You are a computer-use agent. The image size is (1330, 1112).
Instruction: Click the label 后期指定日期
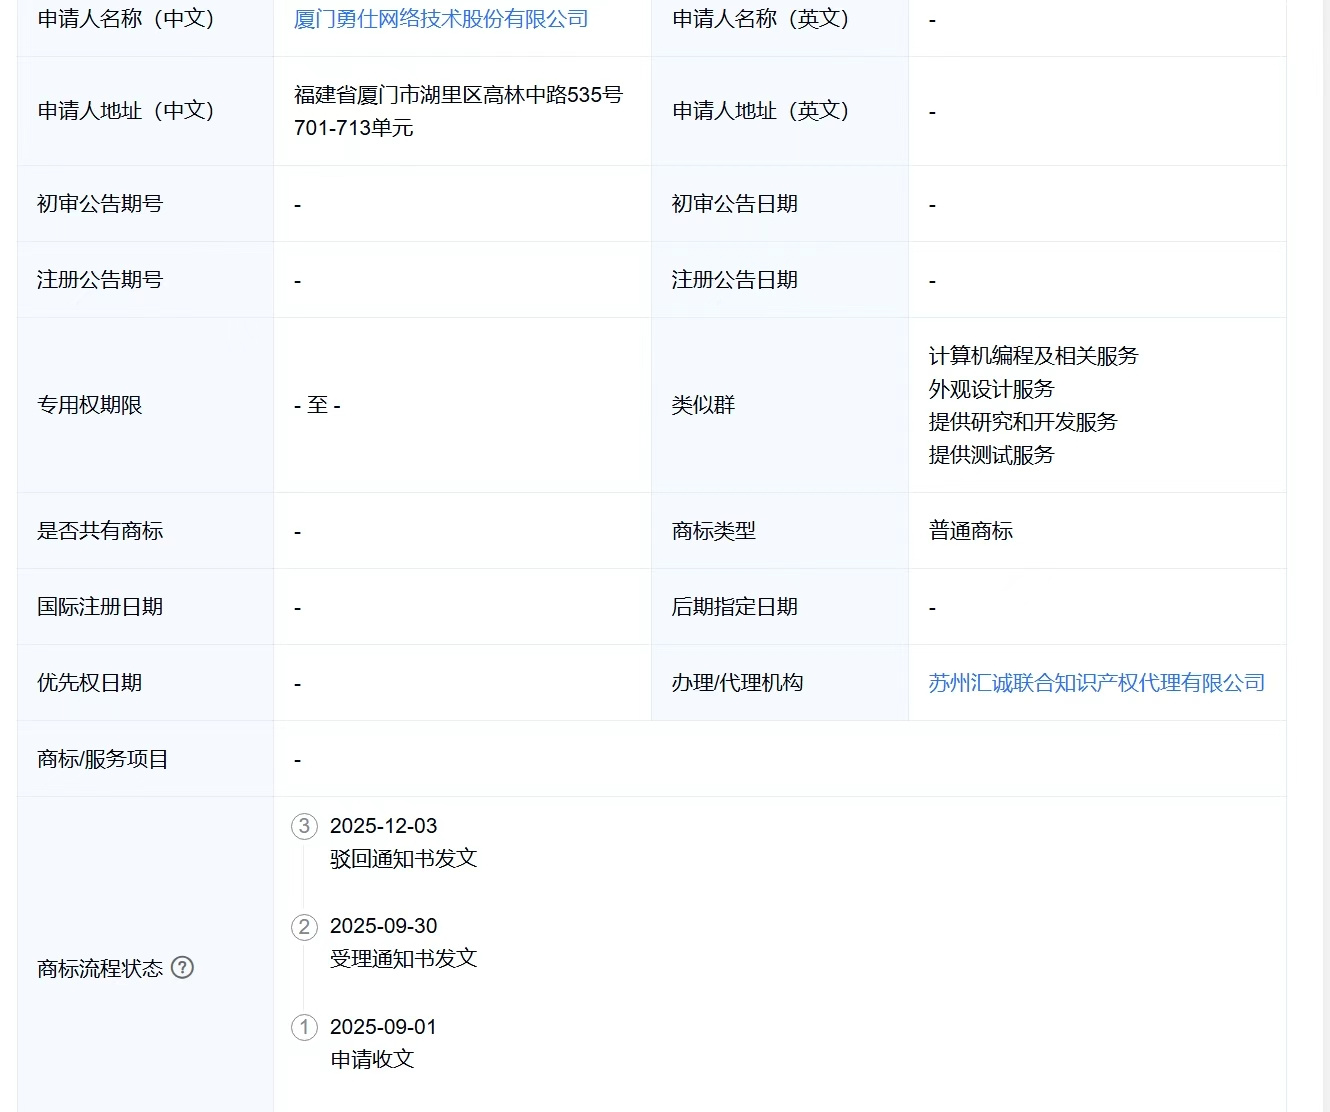(x=735, y=607)
